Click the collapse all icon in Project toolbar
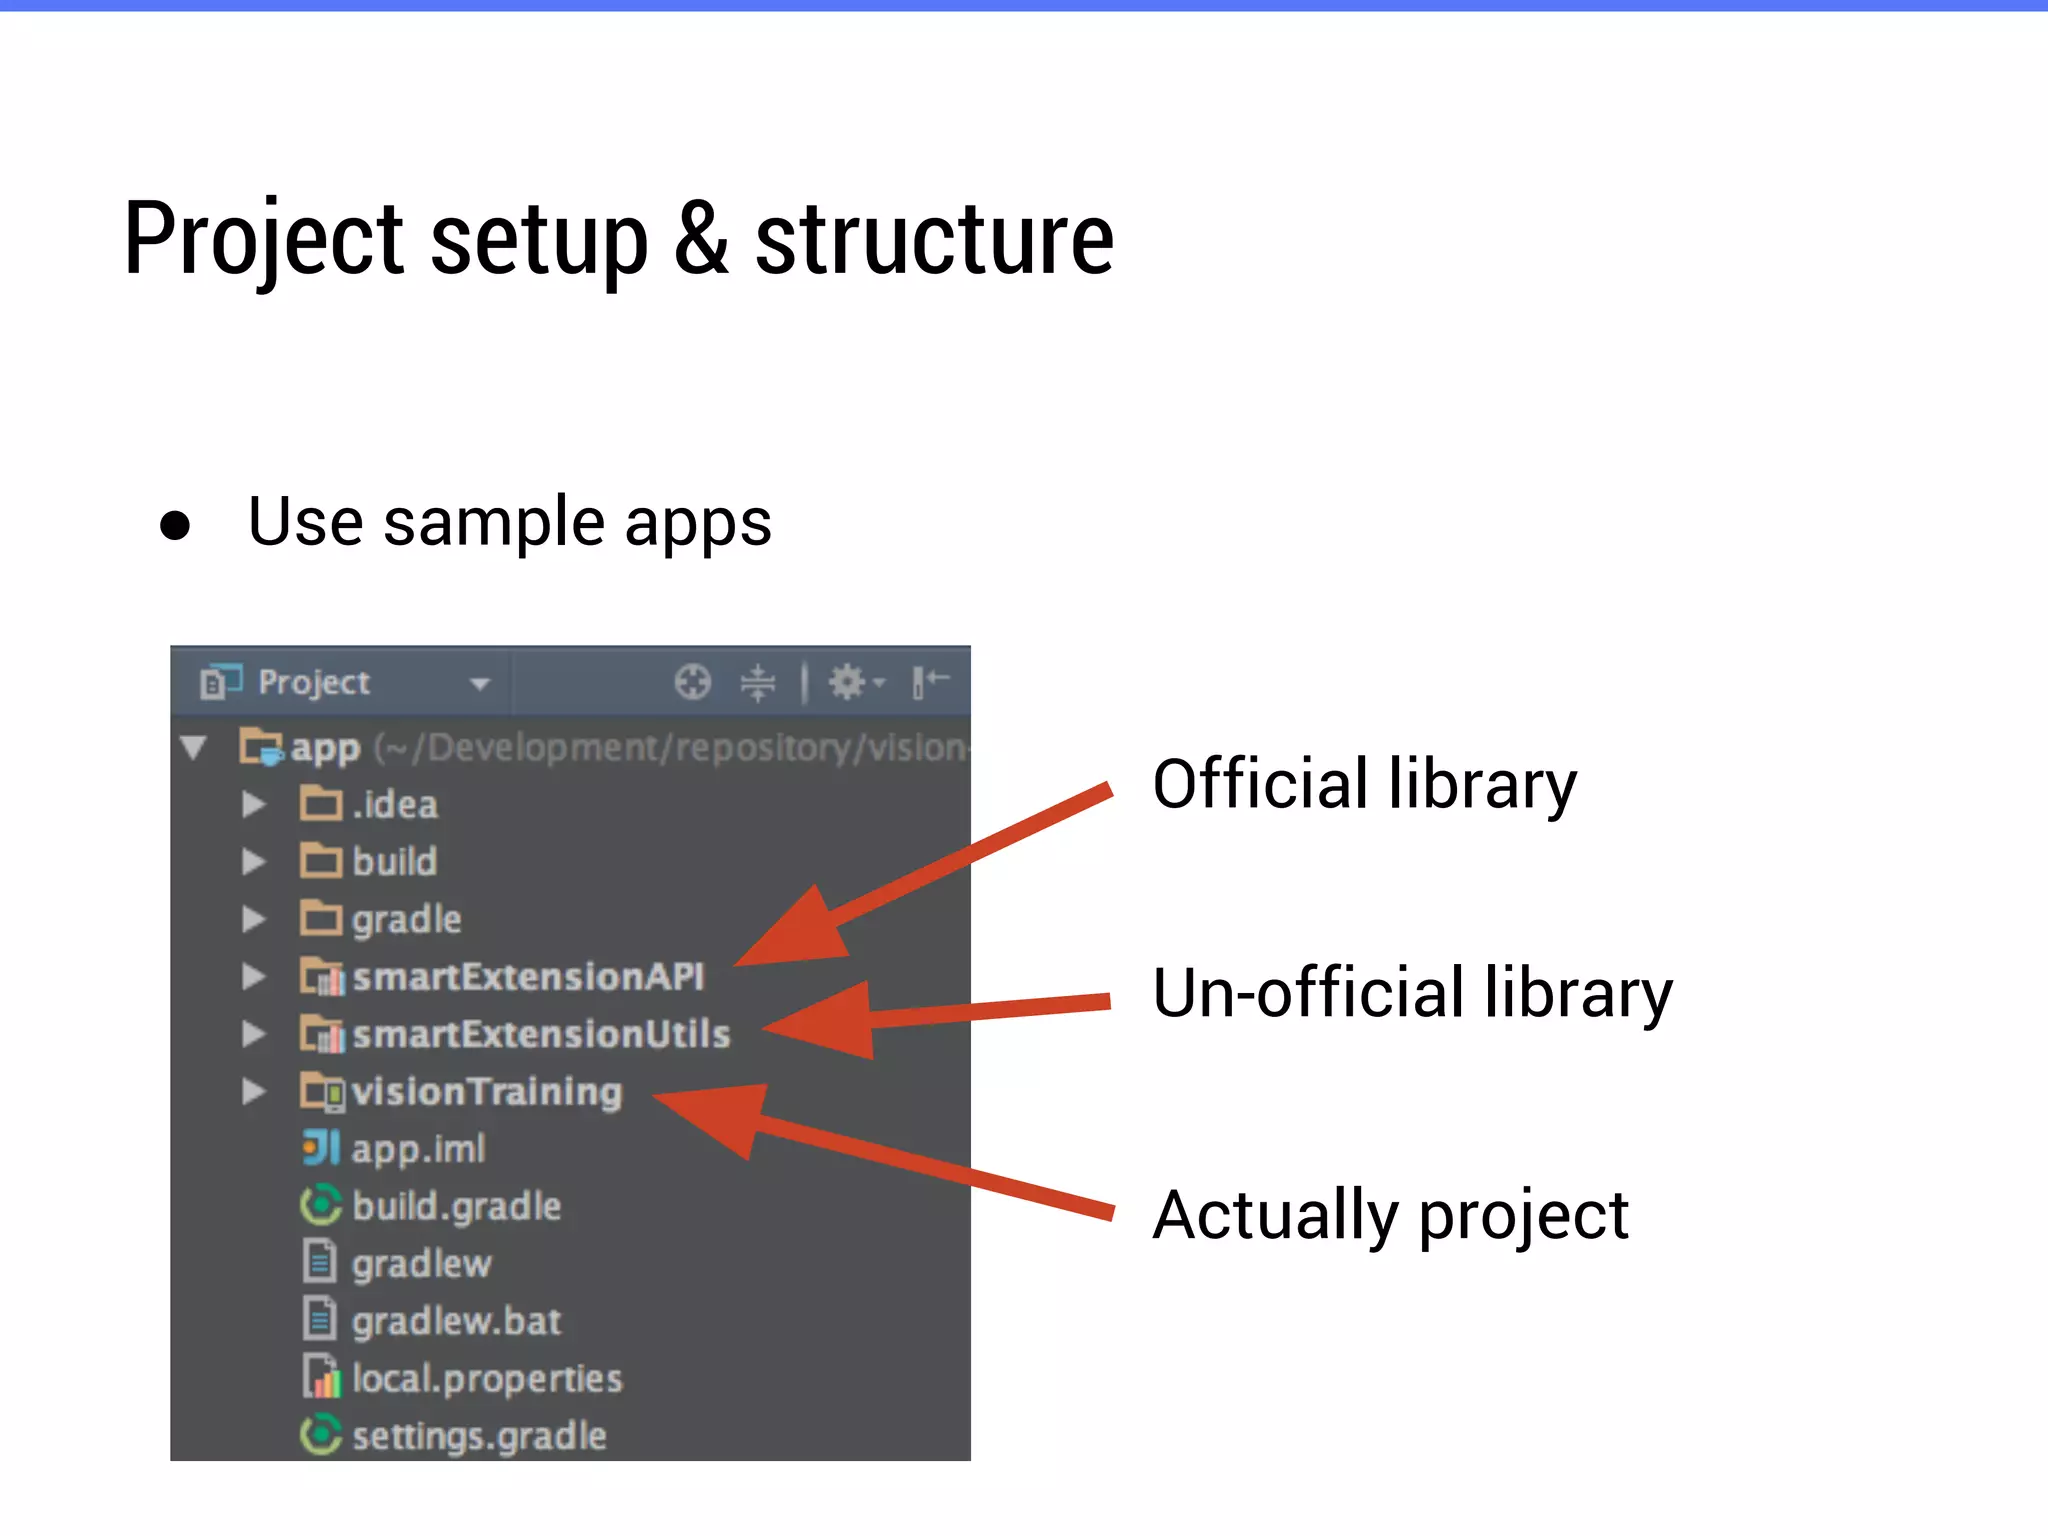Image resolution: width=2048 pixels, height=1536 pixels. click(758, 682)
